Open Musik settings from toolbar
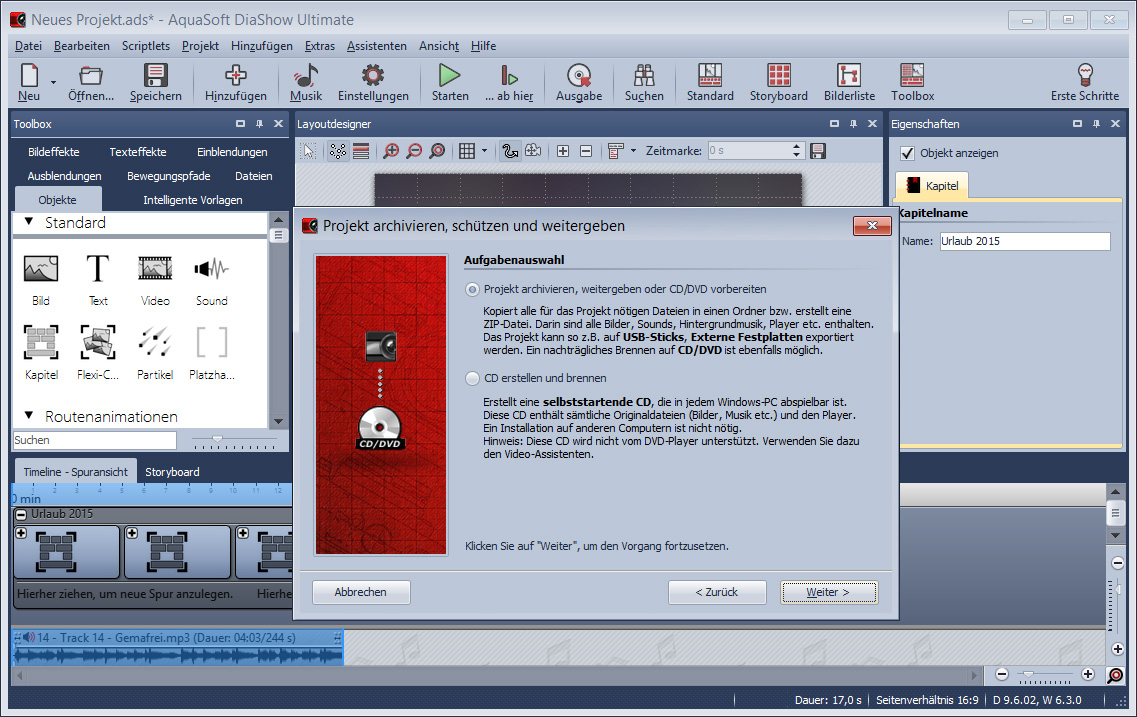This screenshot has width=1137, height=717. [x=306, y=82]
